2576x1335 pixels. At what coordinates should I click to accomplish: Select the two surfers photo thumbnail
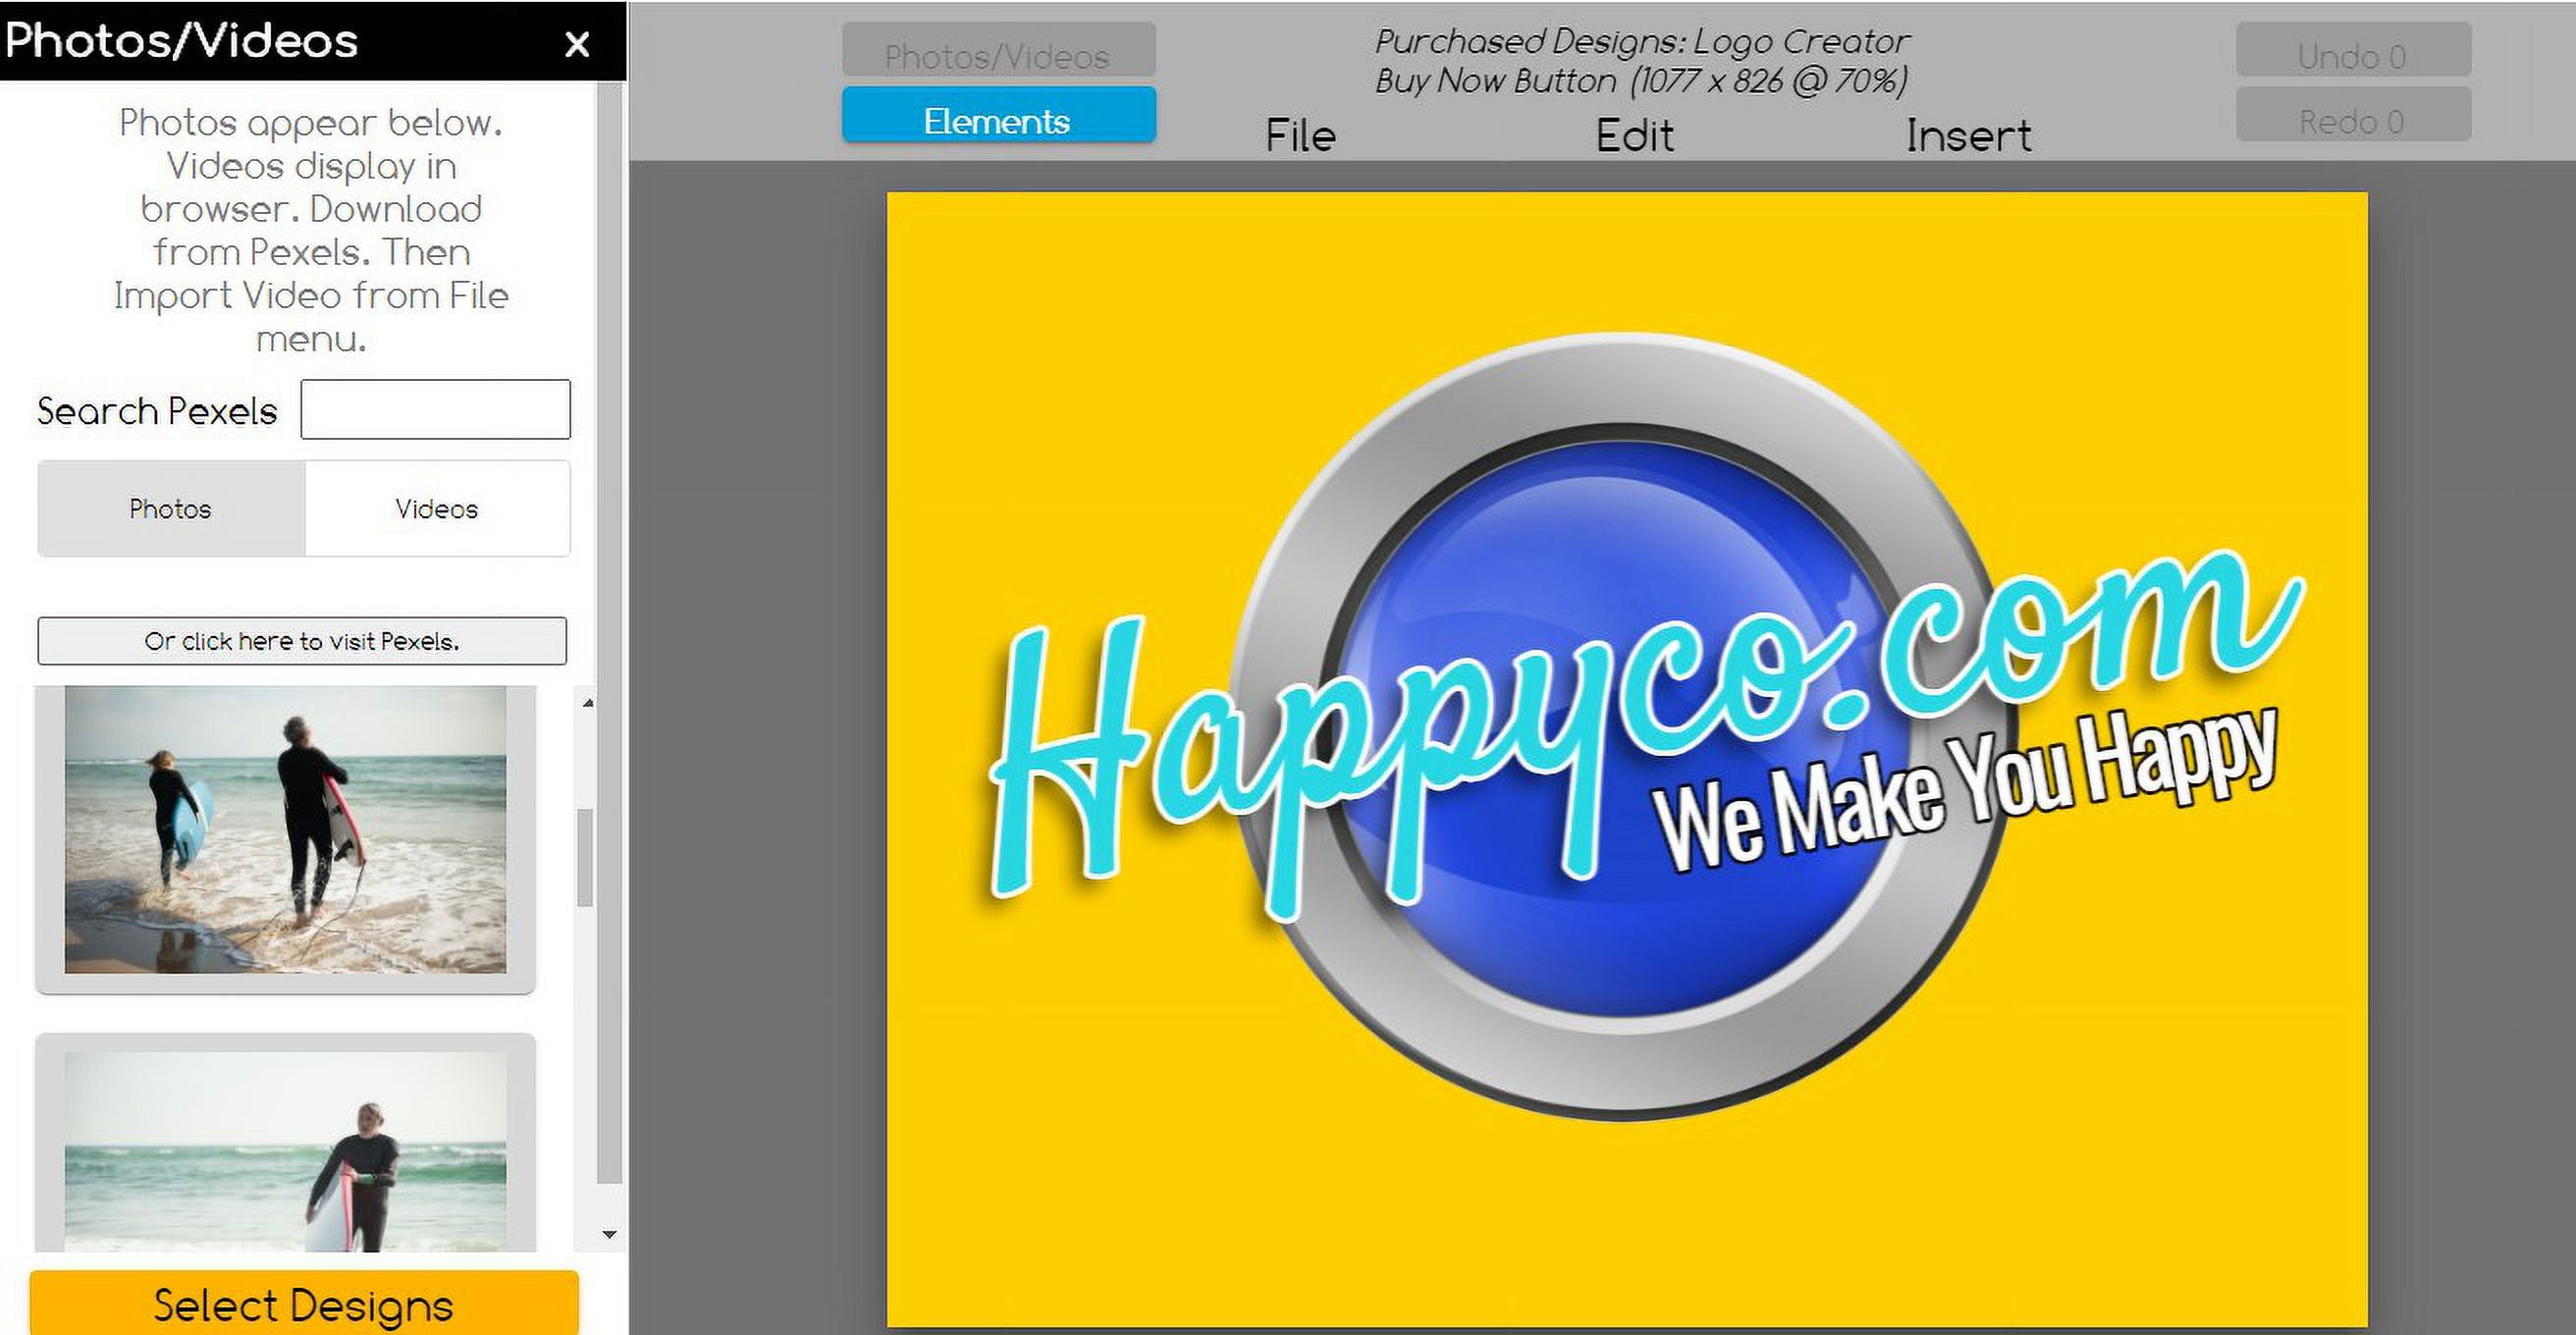pyautogui.click(x=285, y=829)
